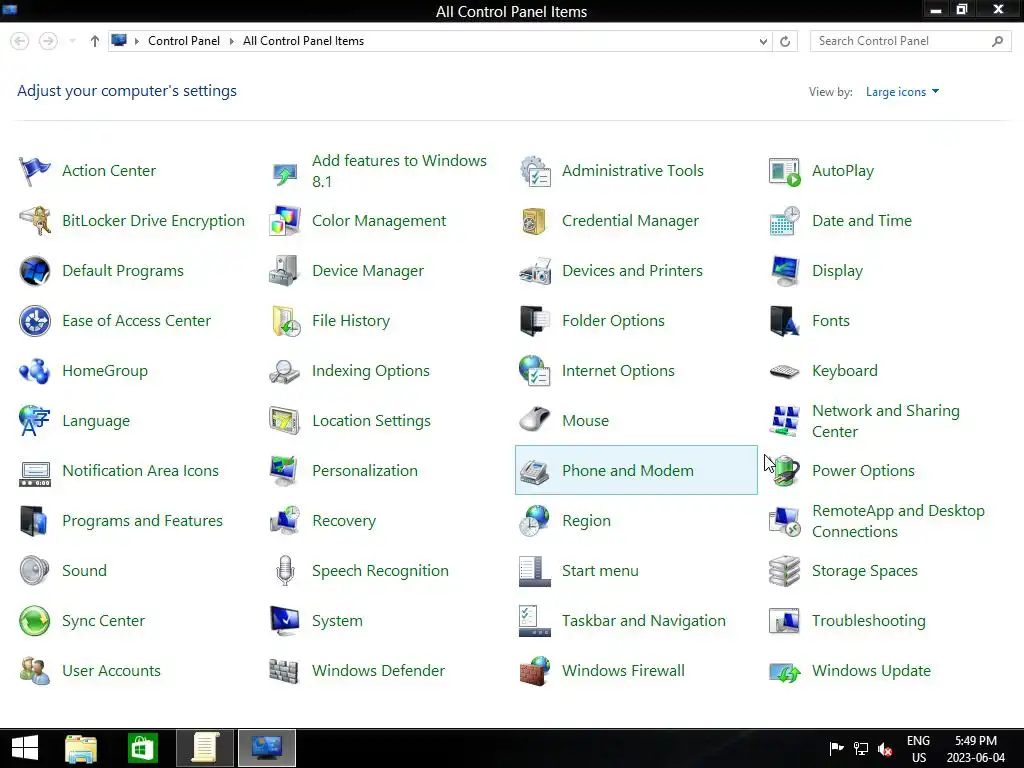1024x768 pixels.
Task: Expand the address bar history dropdown arrow
Action: click(763, 41)
